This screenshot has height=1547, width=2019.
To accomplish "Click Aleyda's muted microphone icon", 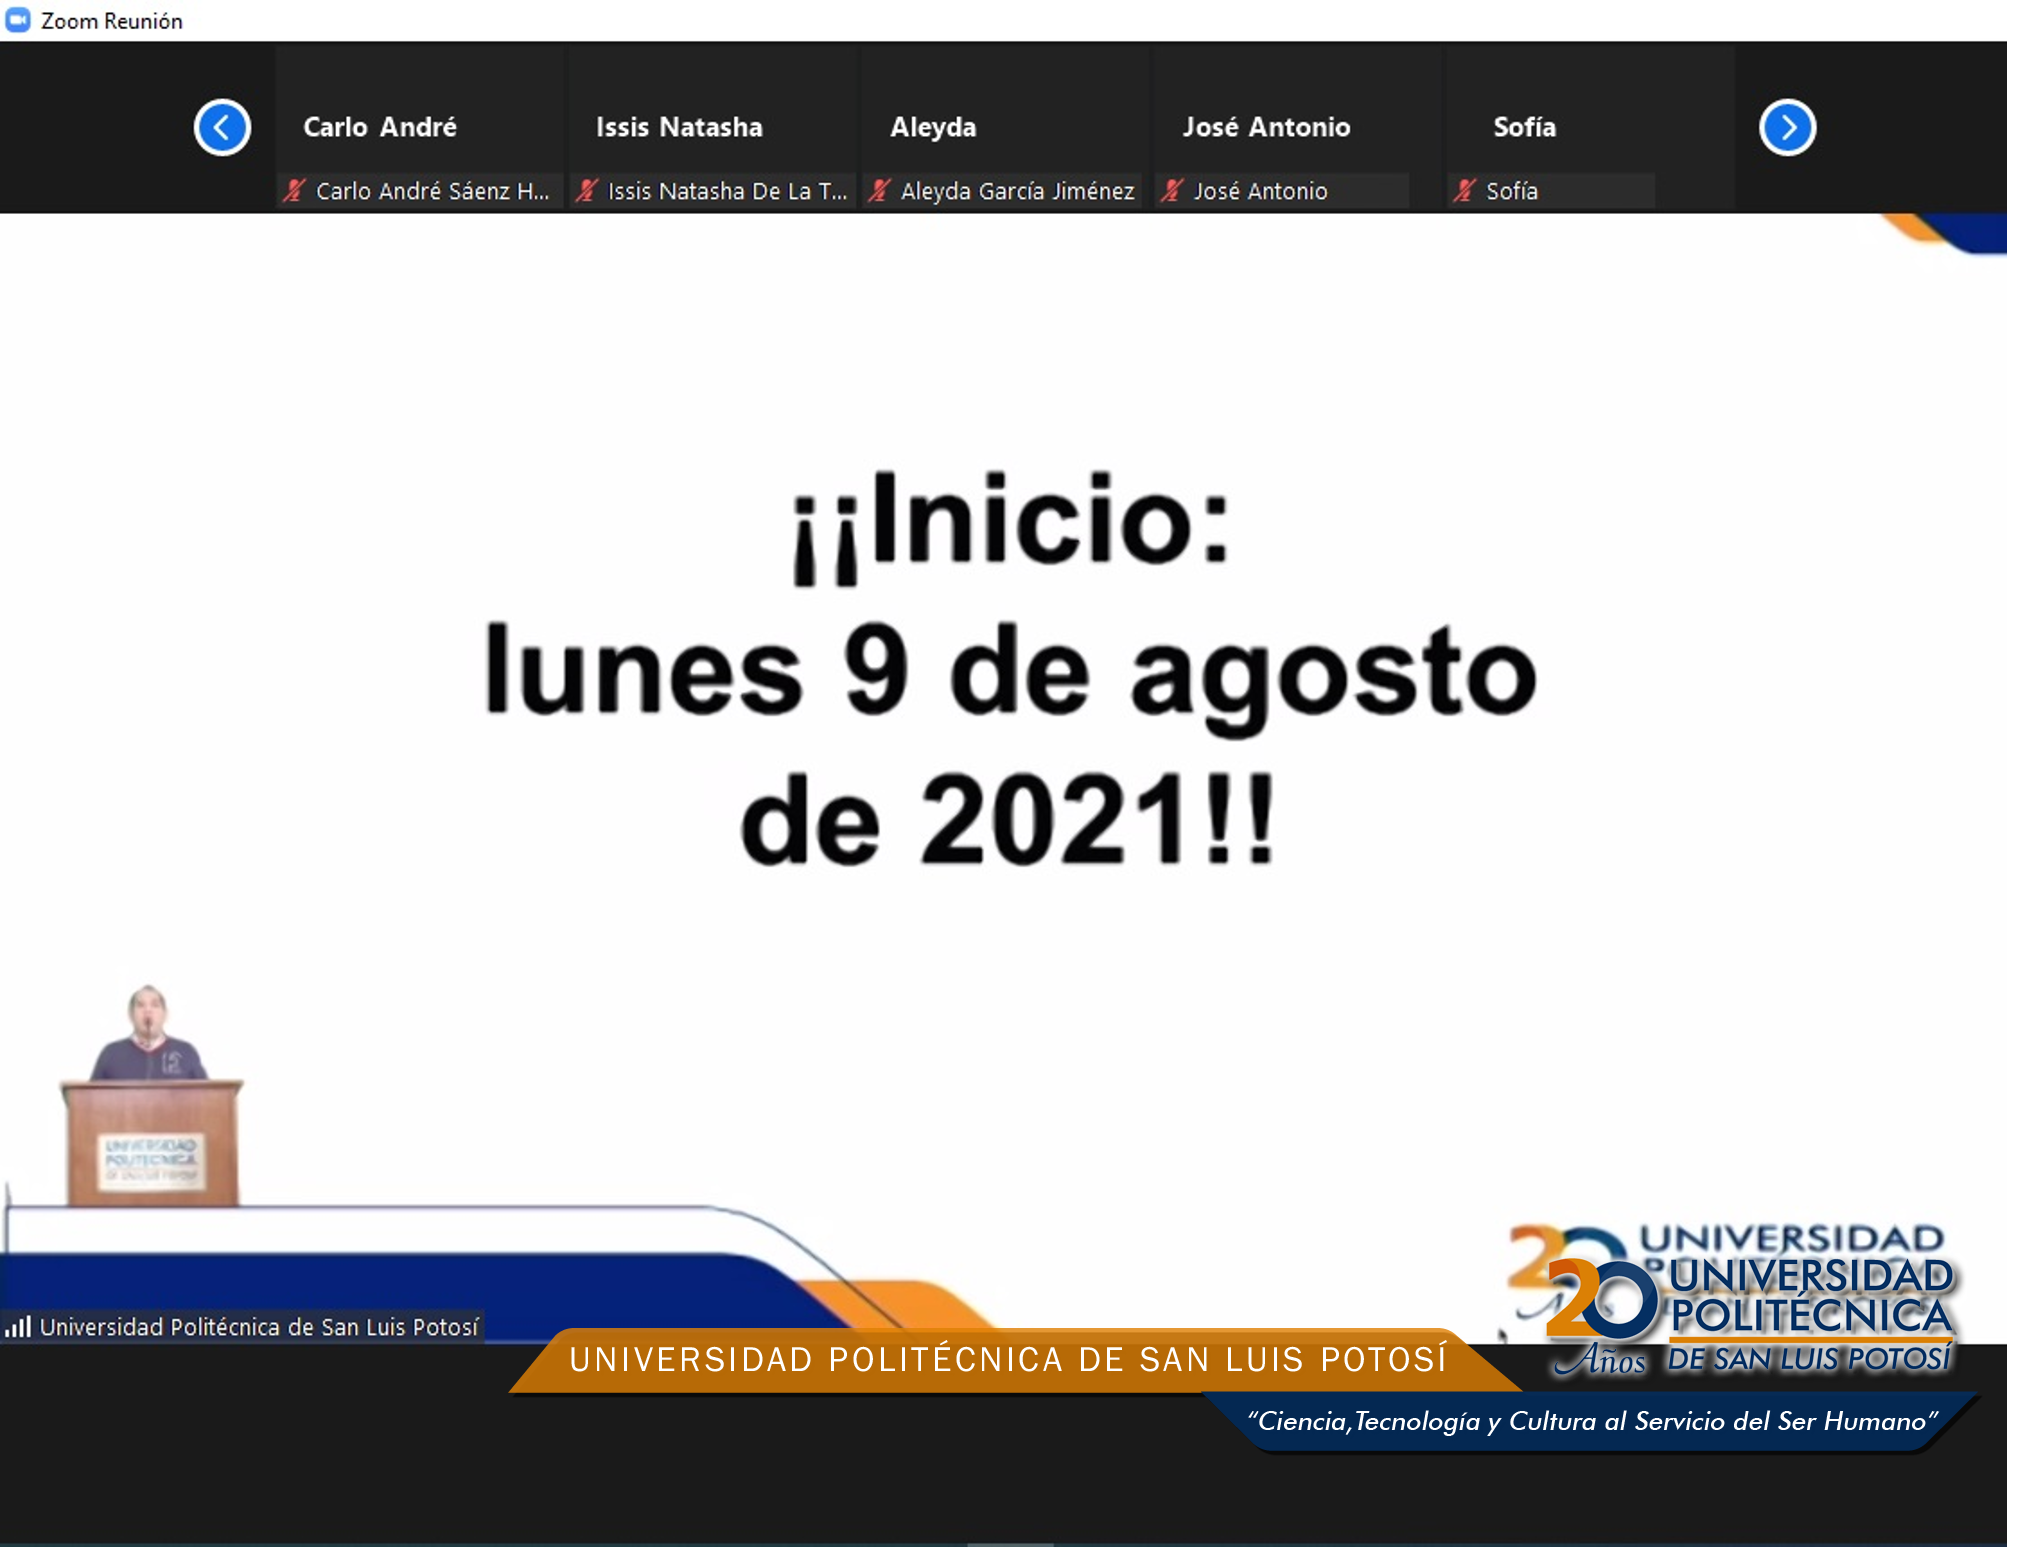I will pyautogui.click(x=879, y=191).
